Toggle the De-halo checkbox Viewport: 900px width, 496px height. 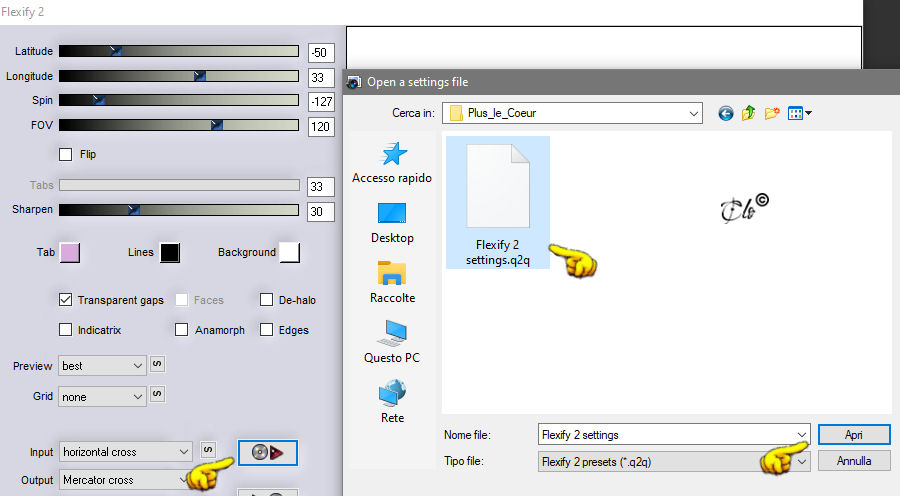[x=266, y=300]
